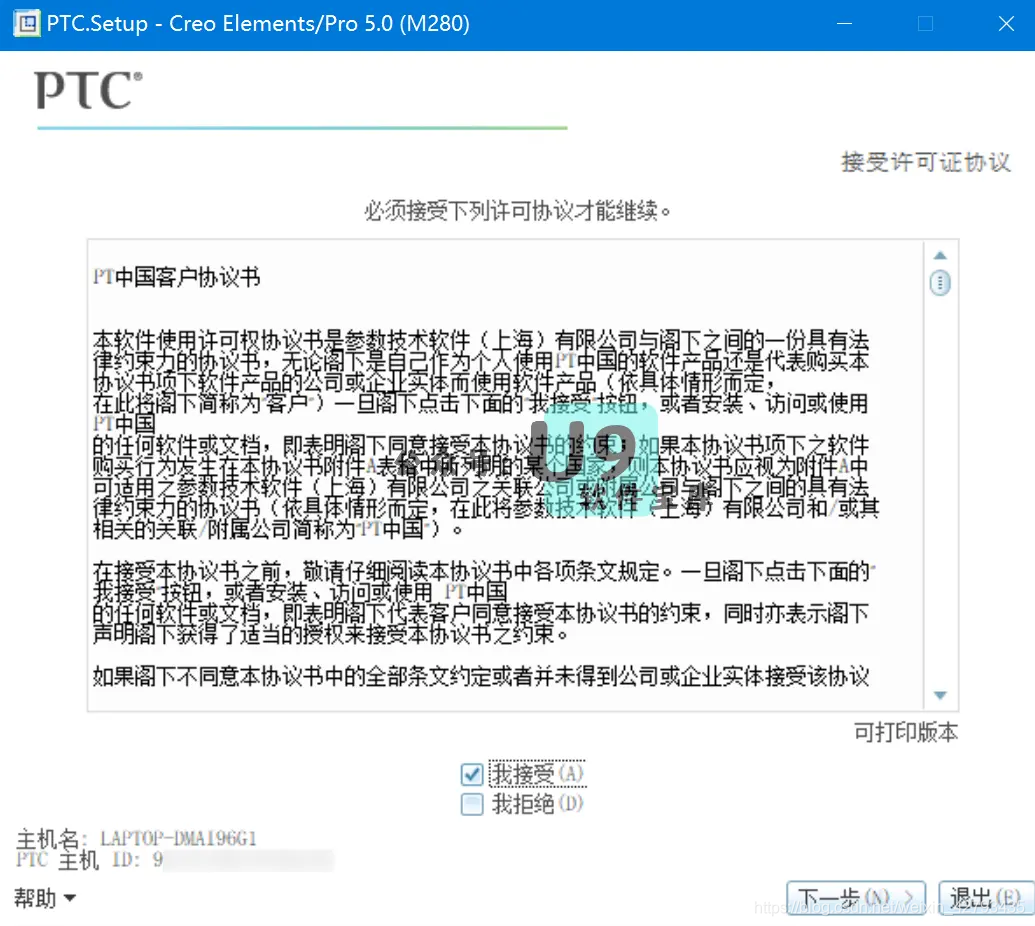Click the license text scrollbar thumb
The image size is (1035, 926).
coord(940,283)
